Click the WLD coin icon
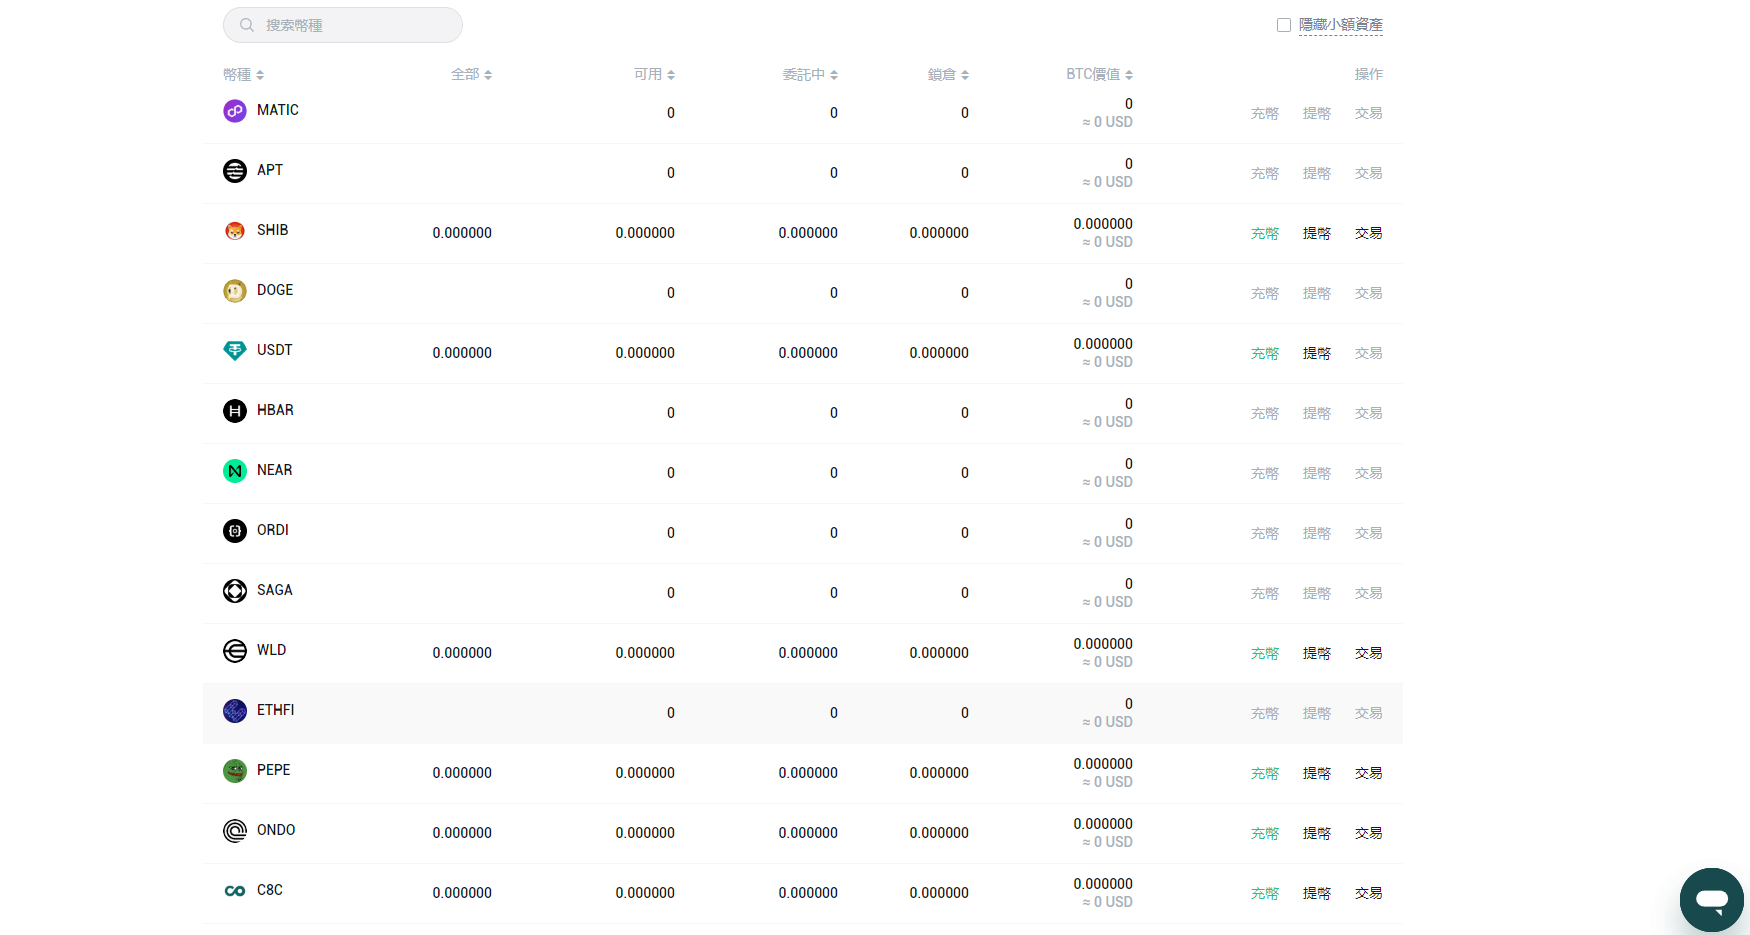The image size is (1750, 935). 234,651
